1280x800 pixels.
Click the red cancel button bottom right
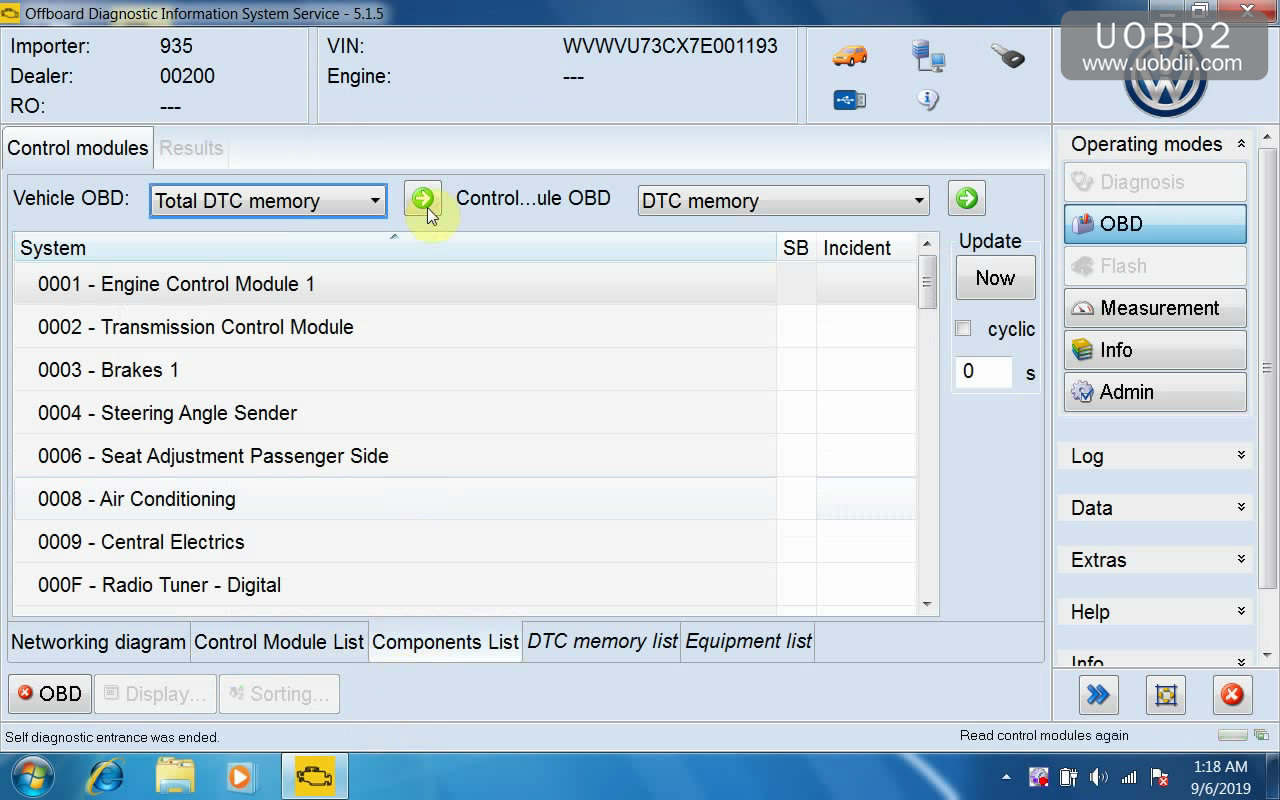pyautogui.click(x=1232, y=695)
